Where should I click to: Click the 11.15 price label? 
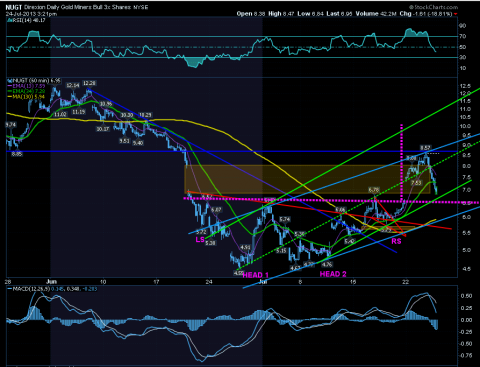coord(79,112)
